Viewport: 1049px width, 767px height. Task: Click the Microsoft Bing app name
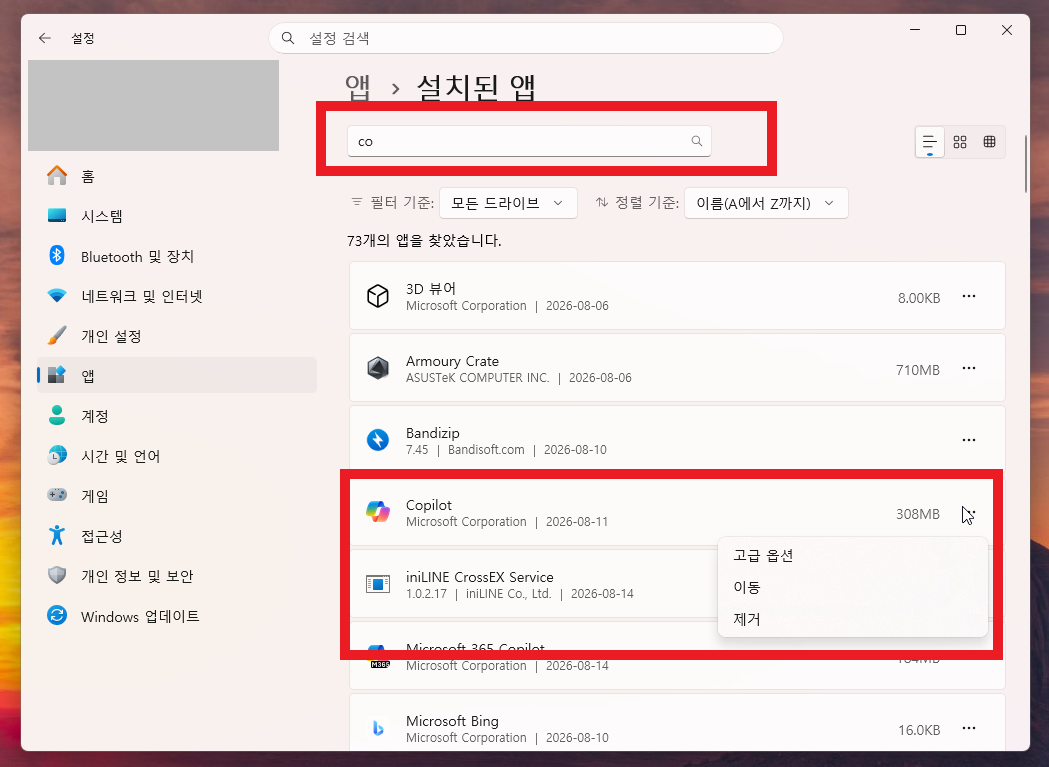coord(452,721)
